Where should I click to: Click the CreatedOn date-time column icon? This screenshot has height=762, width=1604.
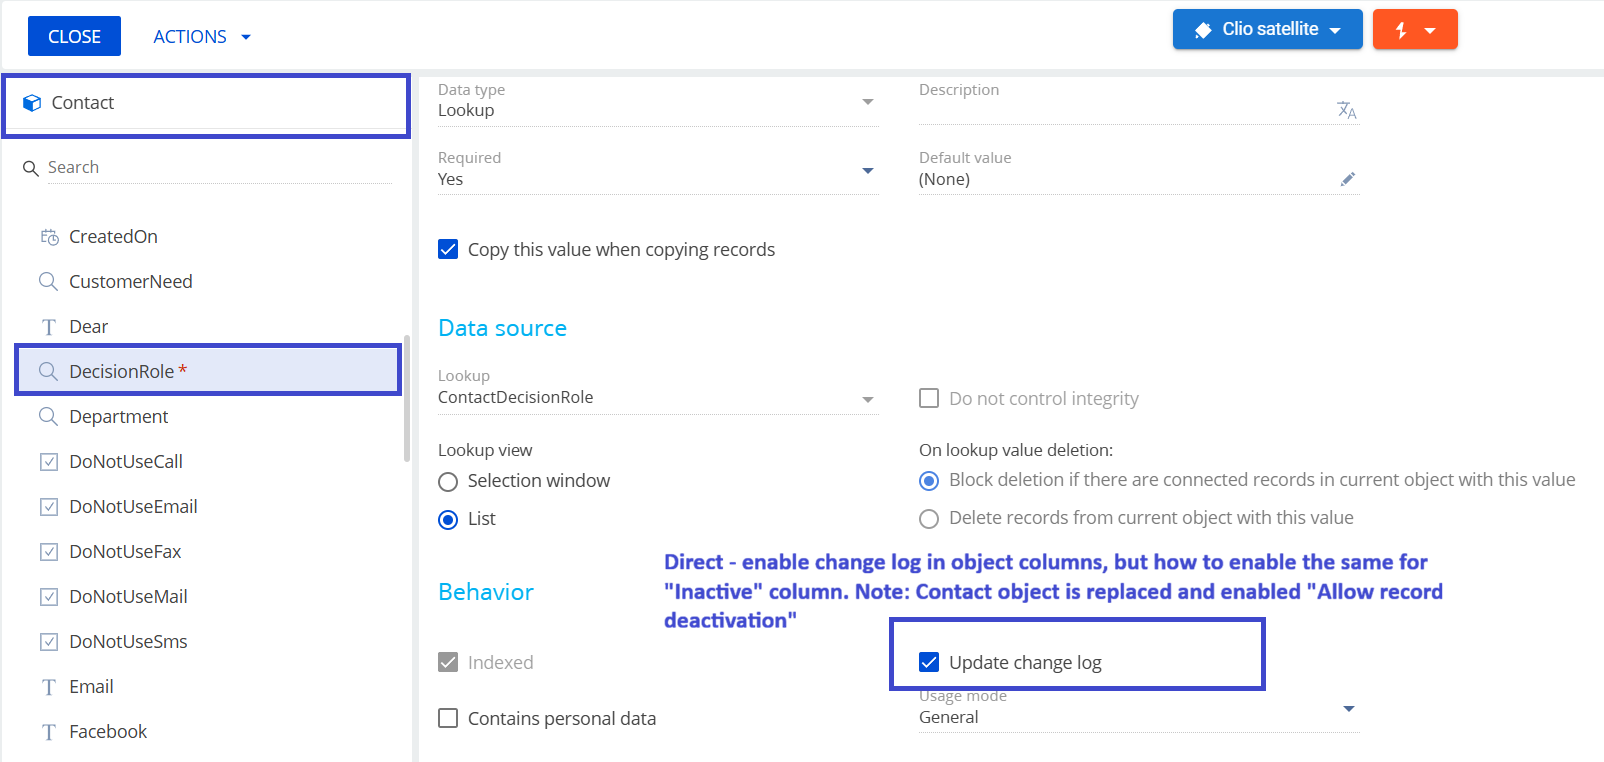49,237
